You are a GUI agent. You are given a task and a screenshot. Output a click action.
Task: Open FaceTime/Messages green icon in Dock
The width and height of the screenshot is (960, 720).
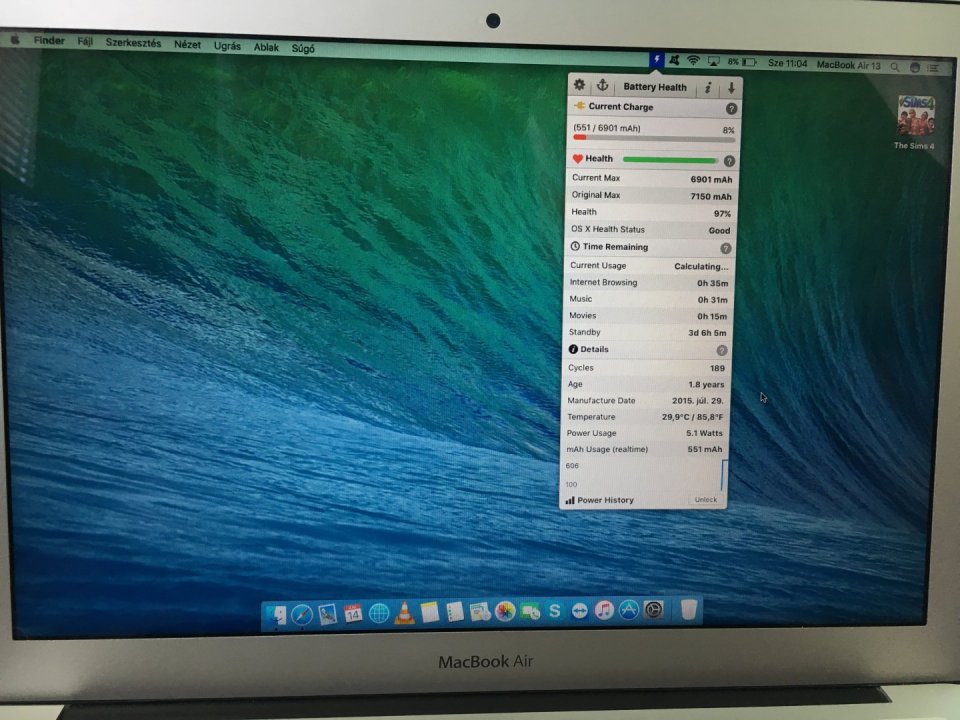coord(530,612)
